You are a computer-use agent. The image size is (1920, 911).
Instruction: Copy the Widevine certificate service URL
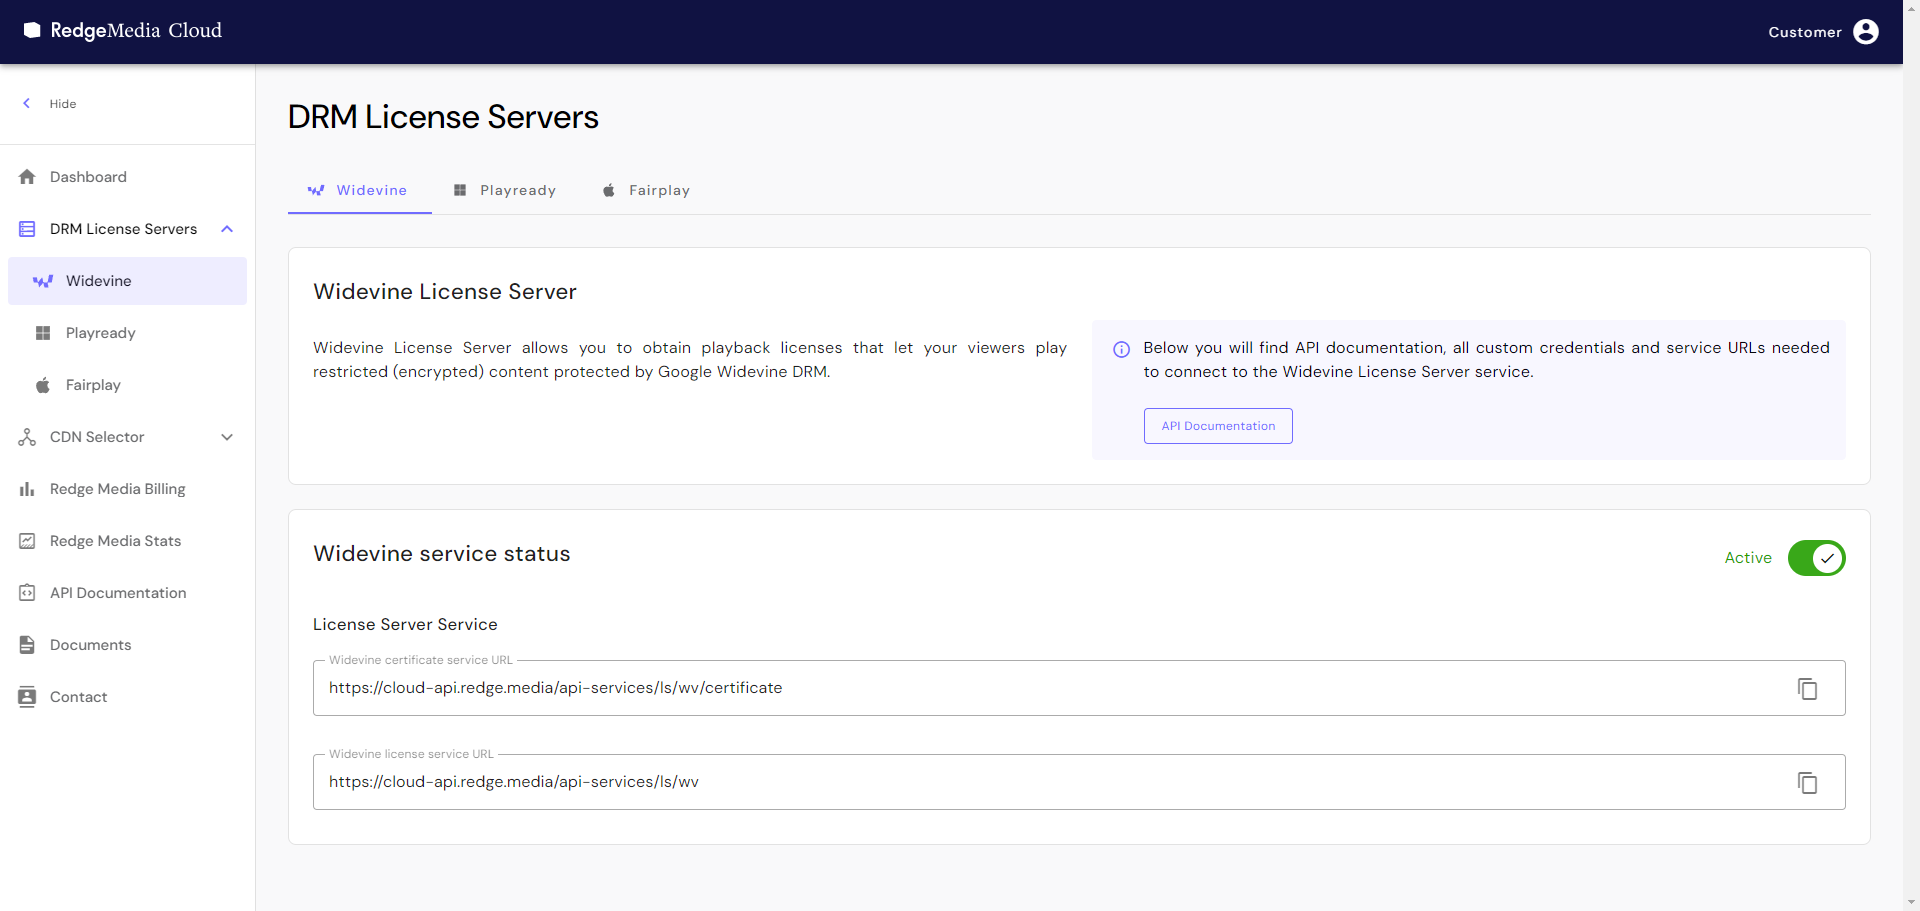tap(1806, 688)
